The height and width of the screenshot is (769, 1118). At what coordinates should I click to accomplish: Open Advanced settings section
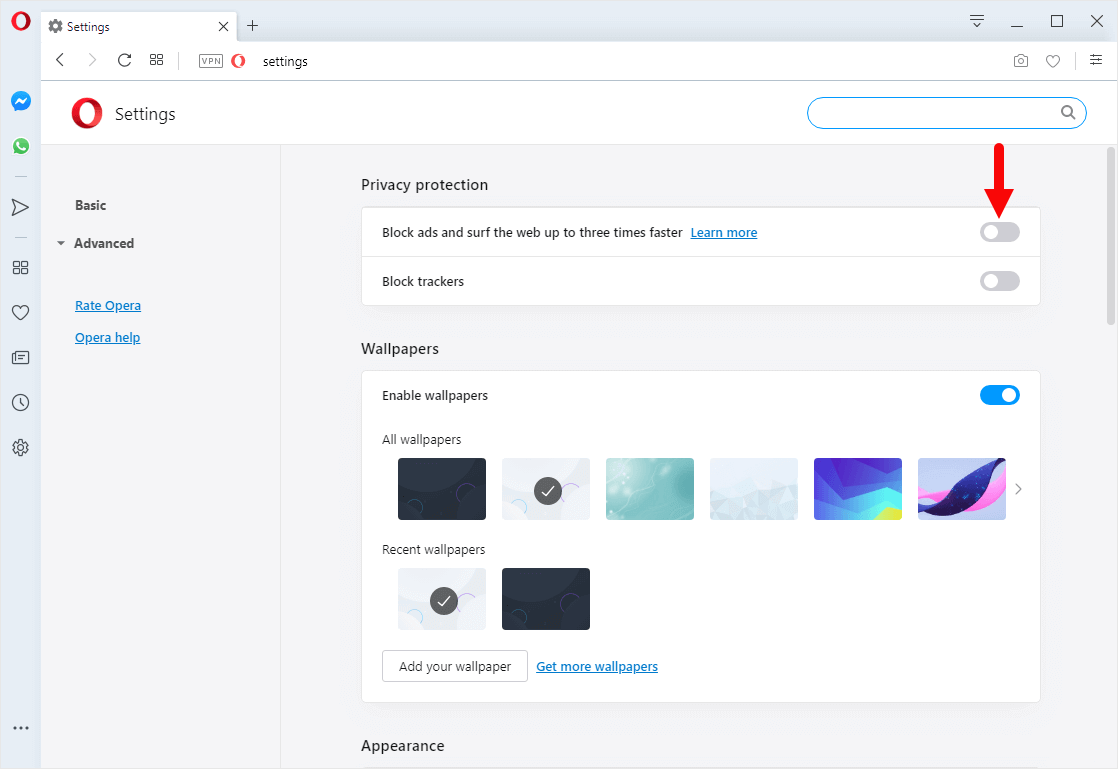click(104, 244)
